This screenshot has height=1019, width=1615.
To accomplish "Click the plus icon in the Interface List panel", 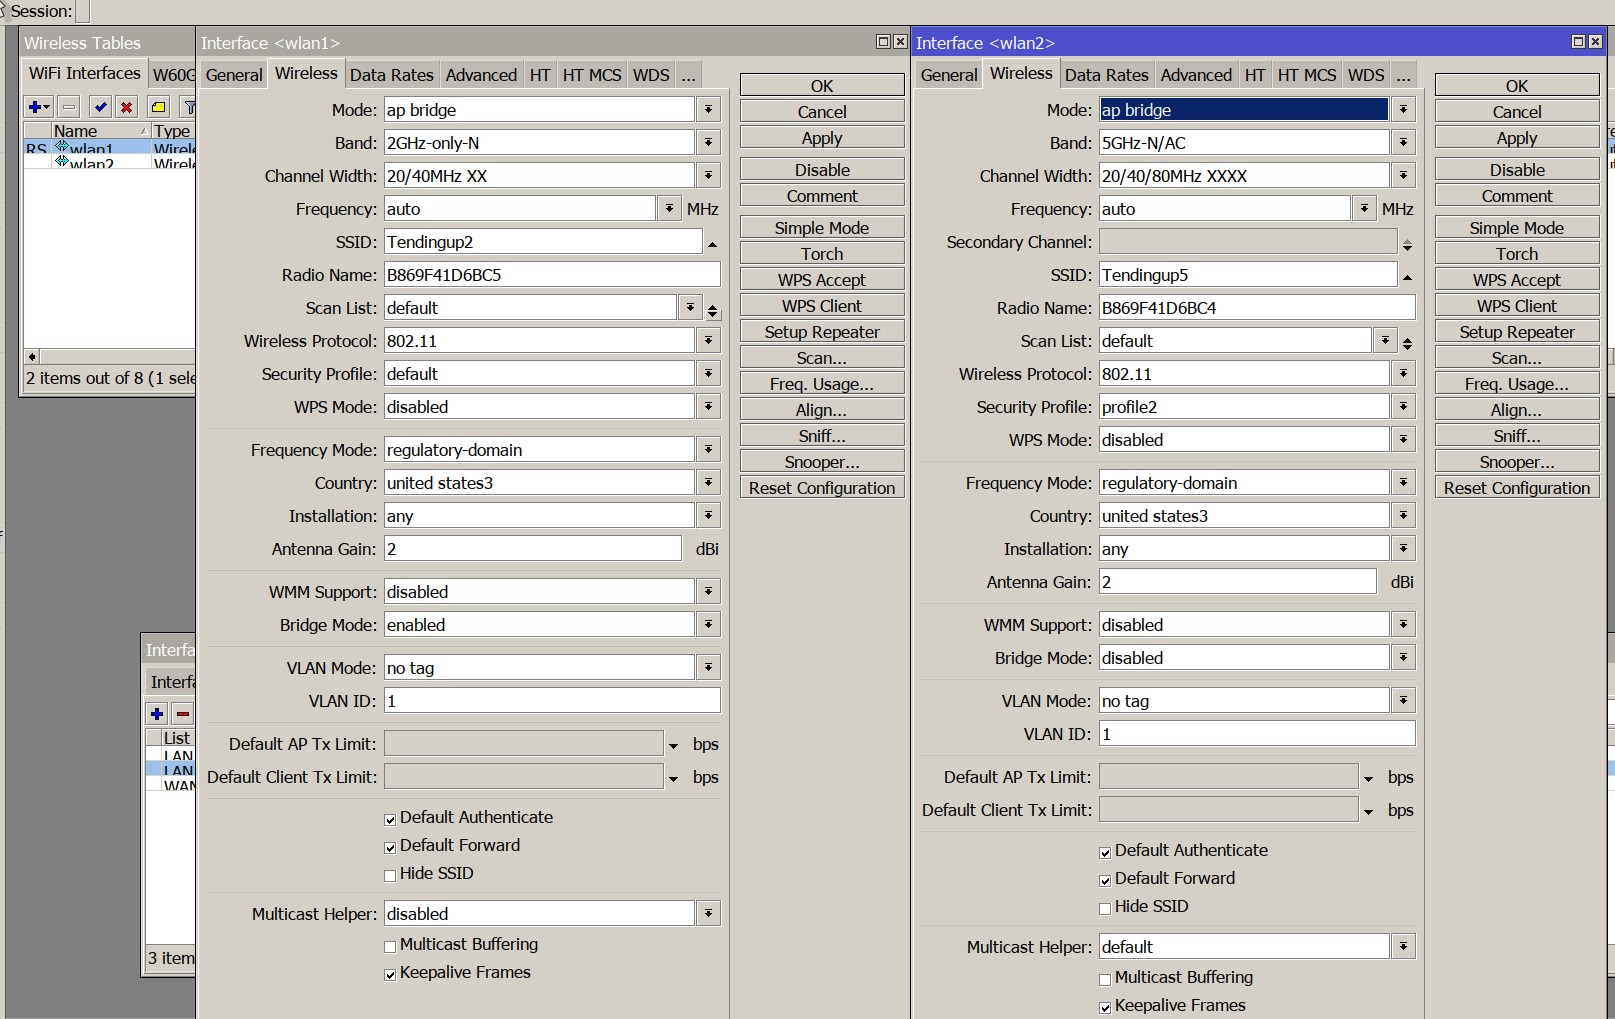I will (x=157, y=714).
